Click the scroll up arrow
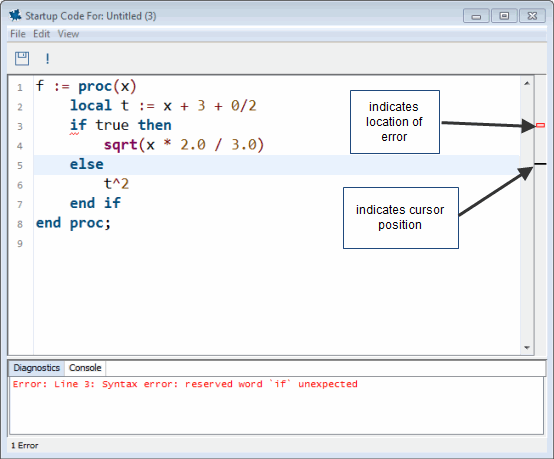Image resolution: width=554 pixels, height=459 pixels. pyautogui.click(x=527, y=83)
